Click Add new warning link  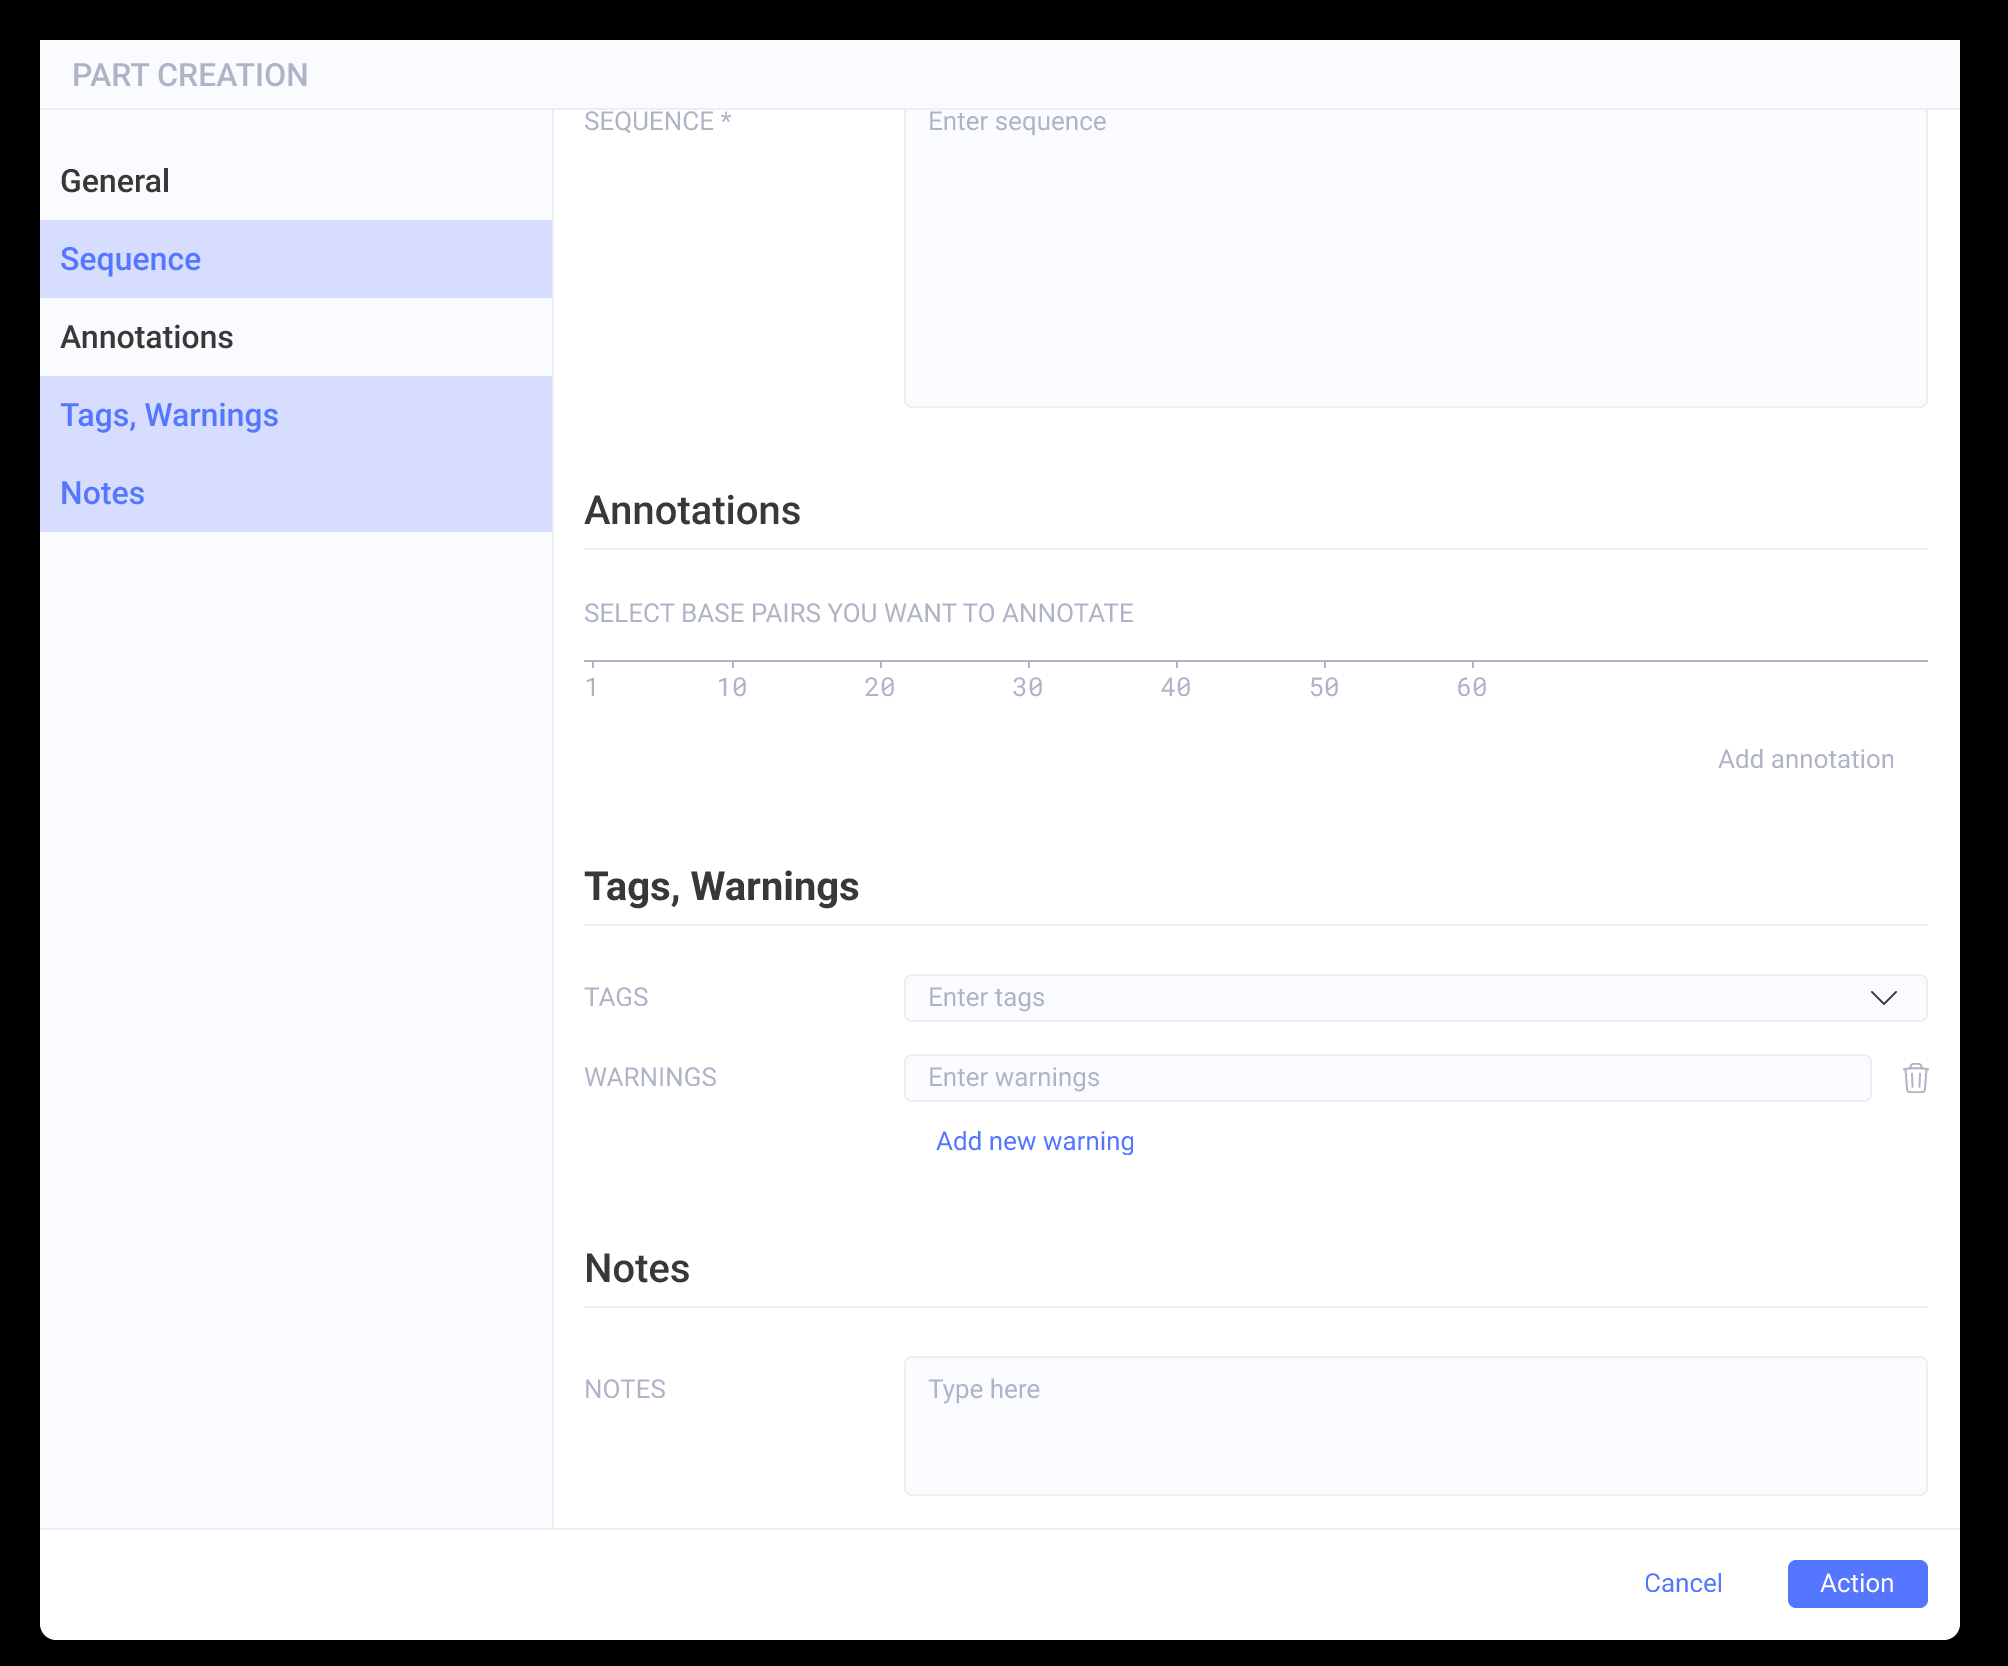pyautogui.click(x=1034, y=1139)
